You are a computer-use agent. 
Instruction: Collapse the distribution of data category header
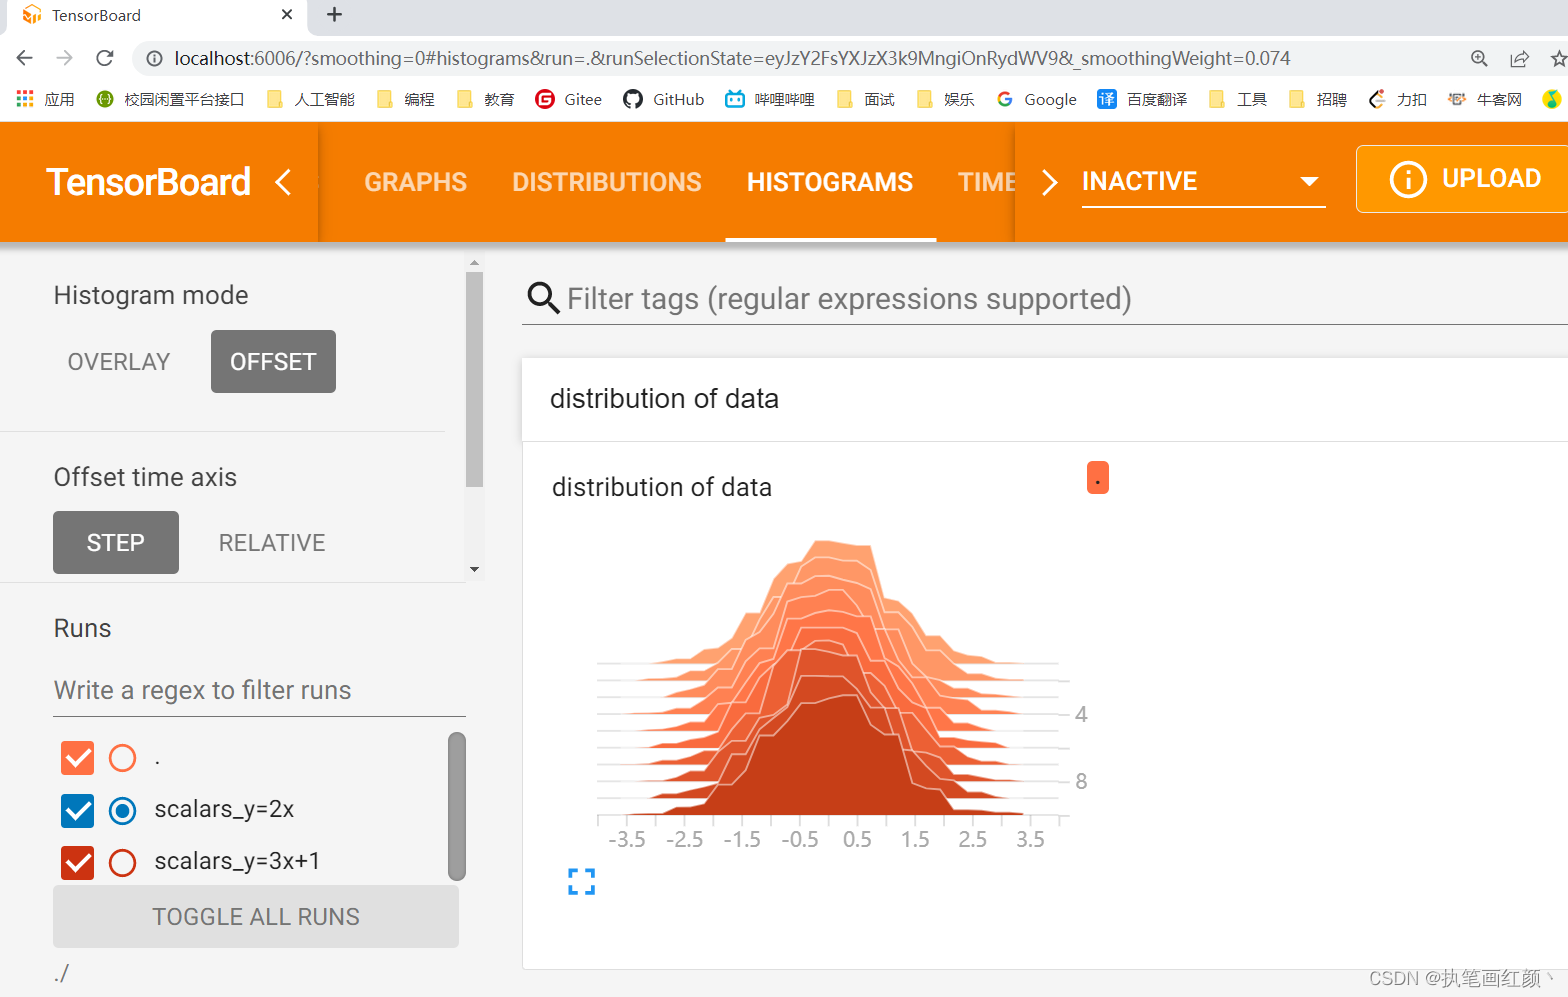(1045, 399)
